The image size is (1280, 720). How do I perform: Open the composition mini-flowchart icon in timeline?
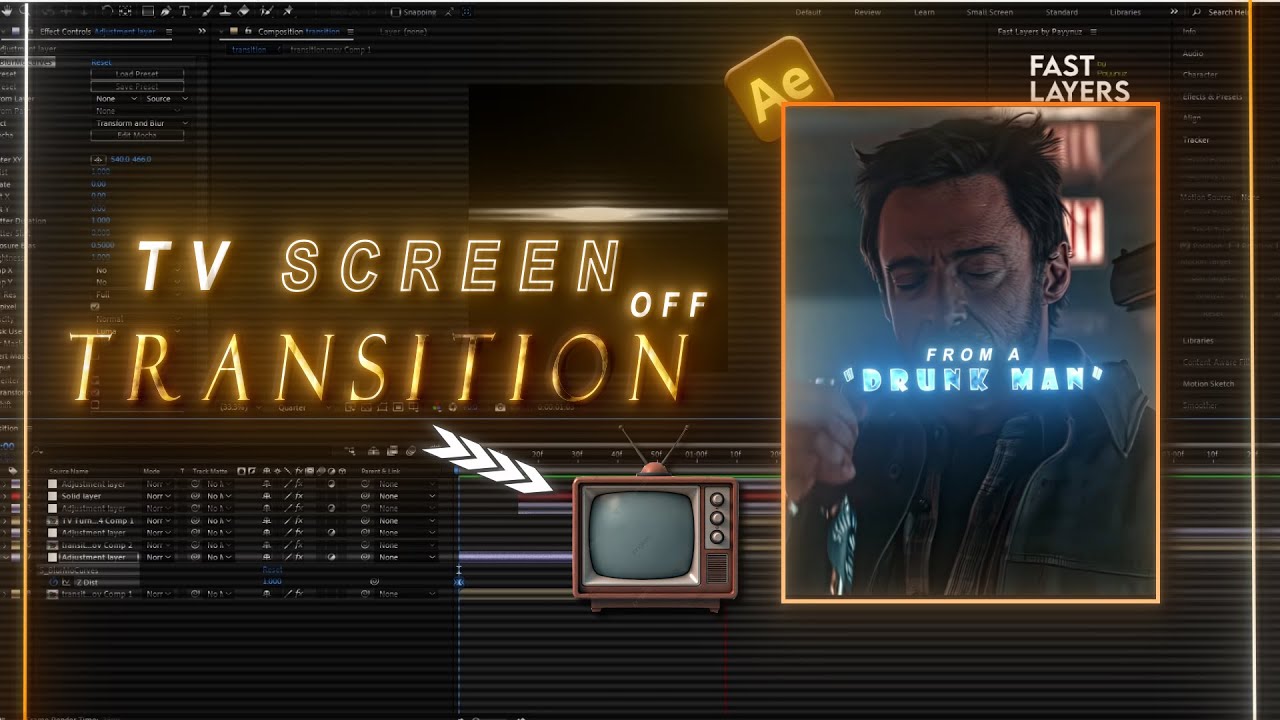pyautogui.click(x=349, y=451)
